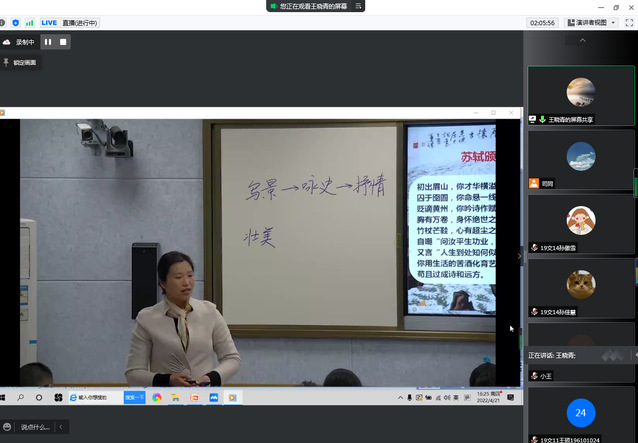Collapse the chat bar with the left chevron
638x443 pixels.
point(61,427)
